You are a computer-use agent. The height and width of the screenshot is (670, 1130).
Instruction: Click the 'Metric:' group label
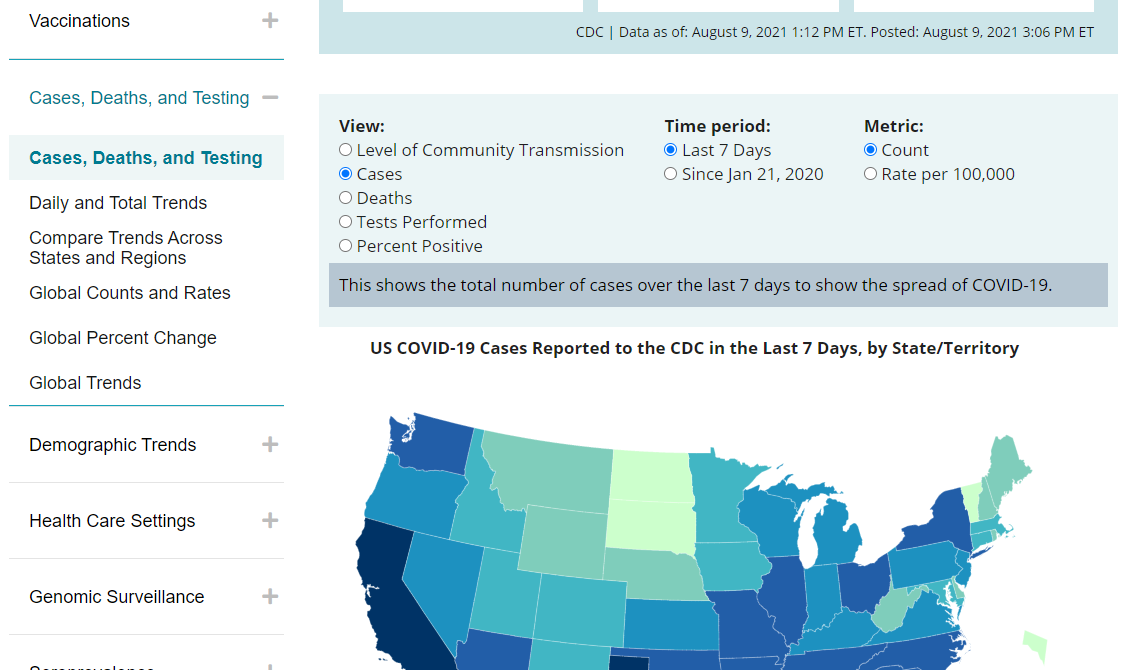894,126
